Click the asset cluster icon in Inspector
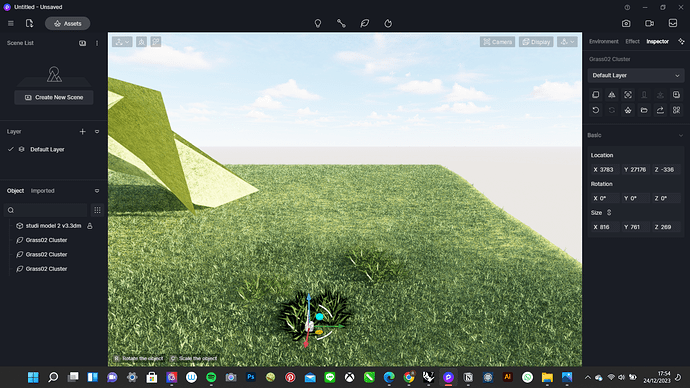 point(628,110)
